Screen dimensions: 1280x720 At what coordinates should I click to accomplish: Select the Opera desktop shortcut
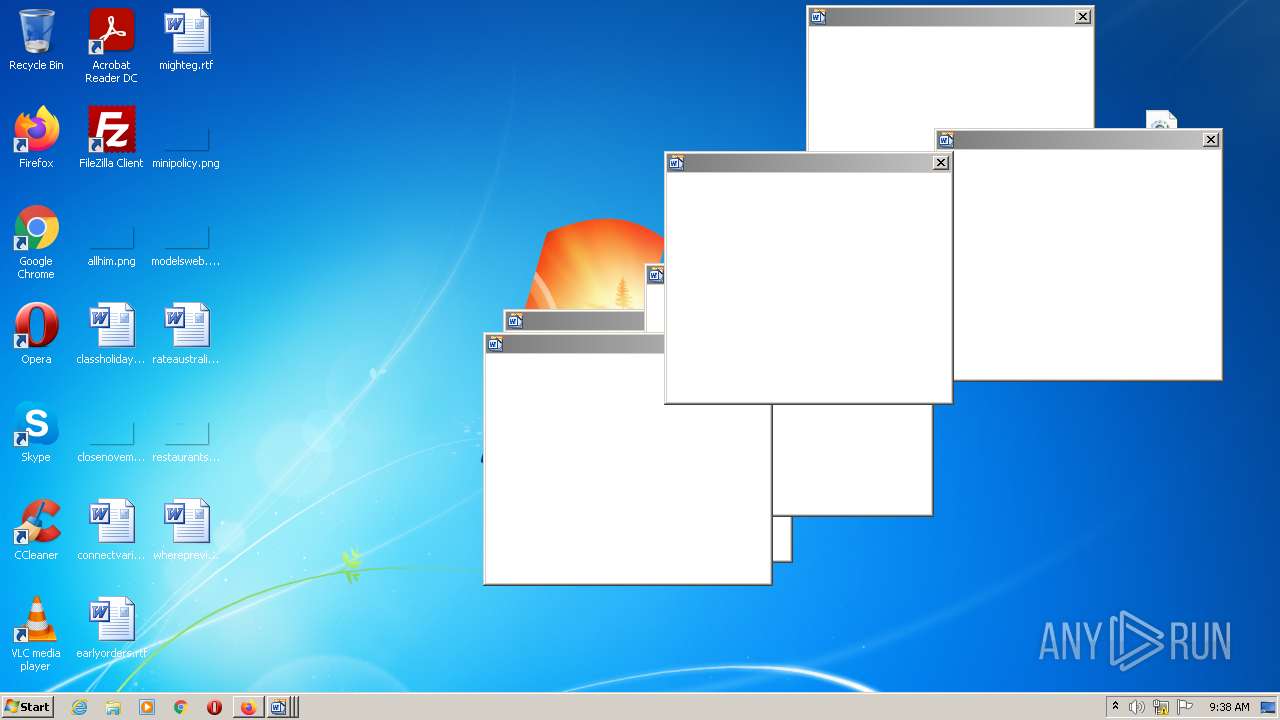click(36, 334)
